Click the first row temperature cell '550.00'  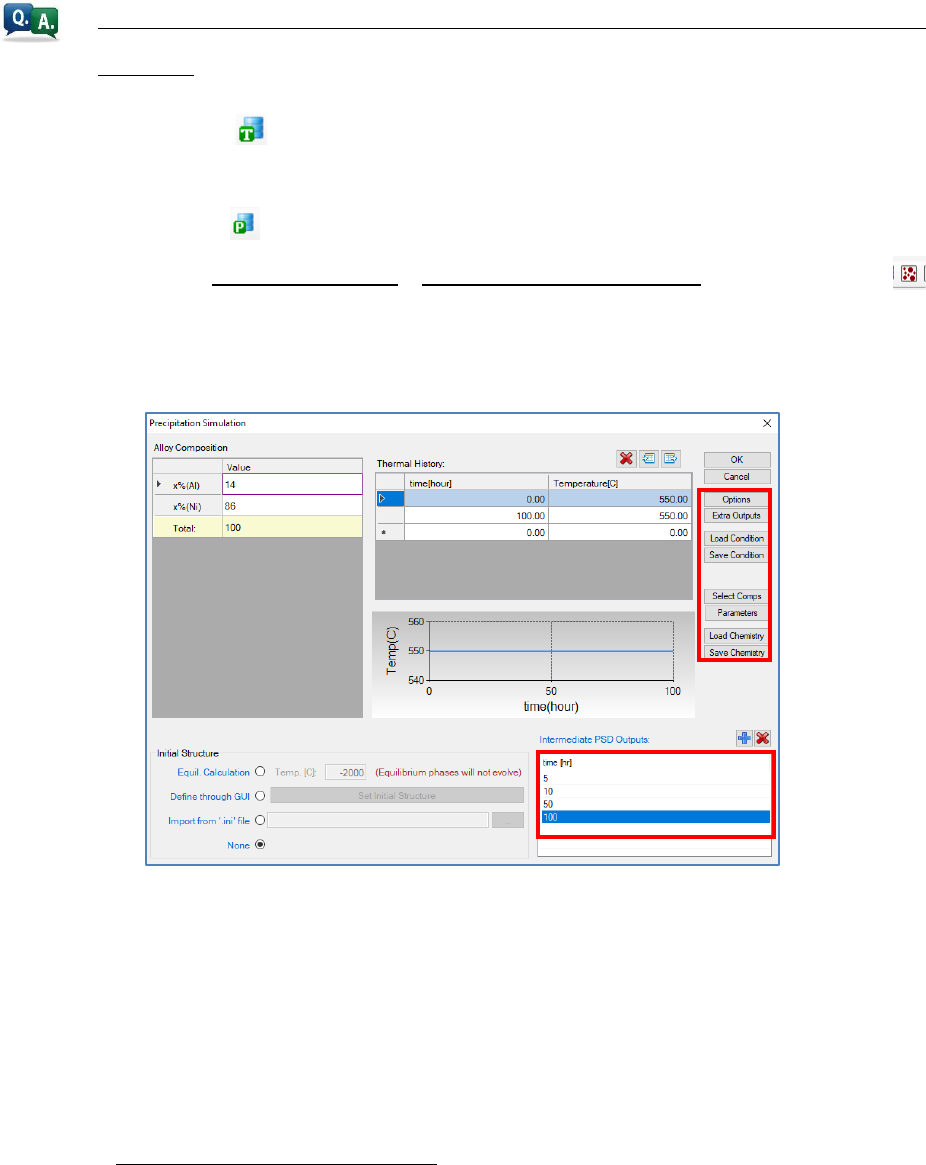click(620, 499)
